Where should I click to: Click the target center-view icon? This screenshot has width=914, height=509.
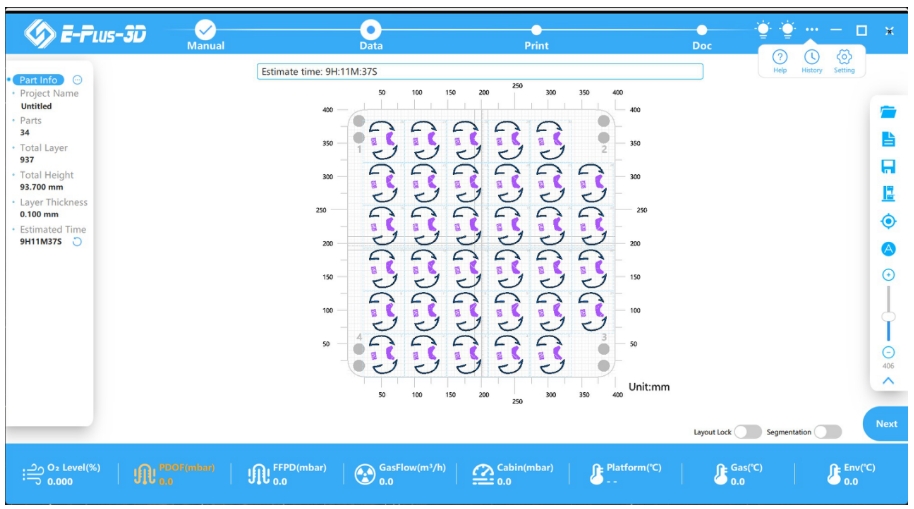tap(888, 221)
